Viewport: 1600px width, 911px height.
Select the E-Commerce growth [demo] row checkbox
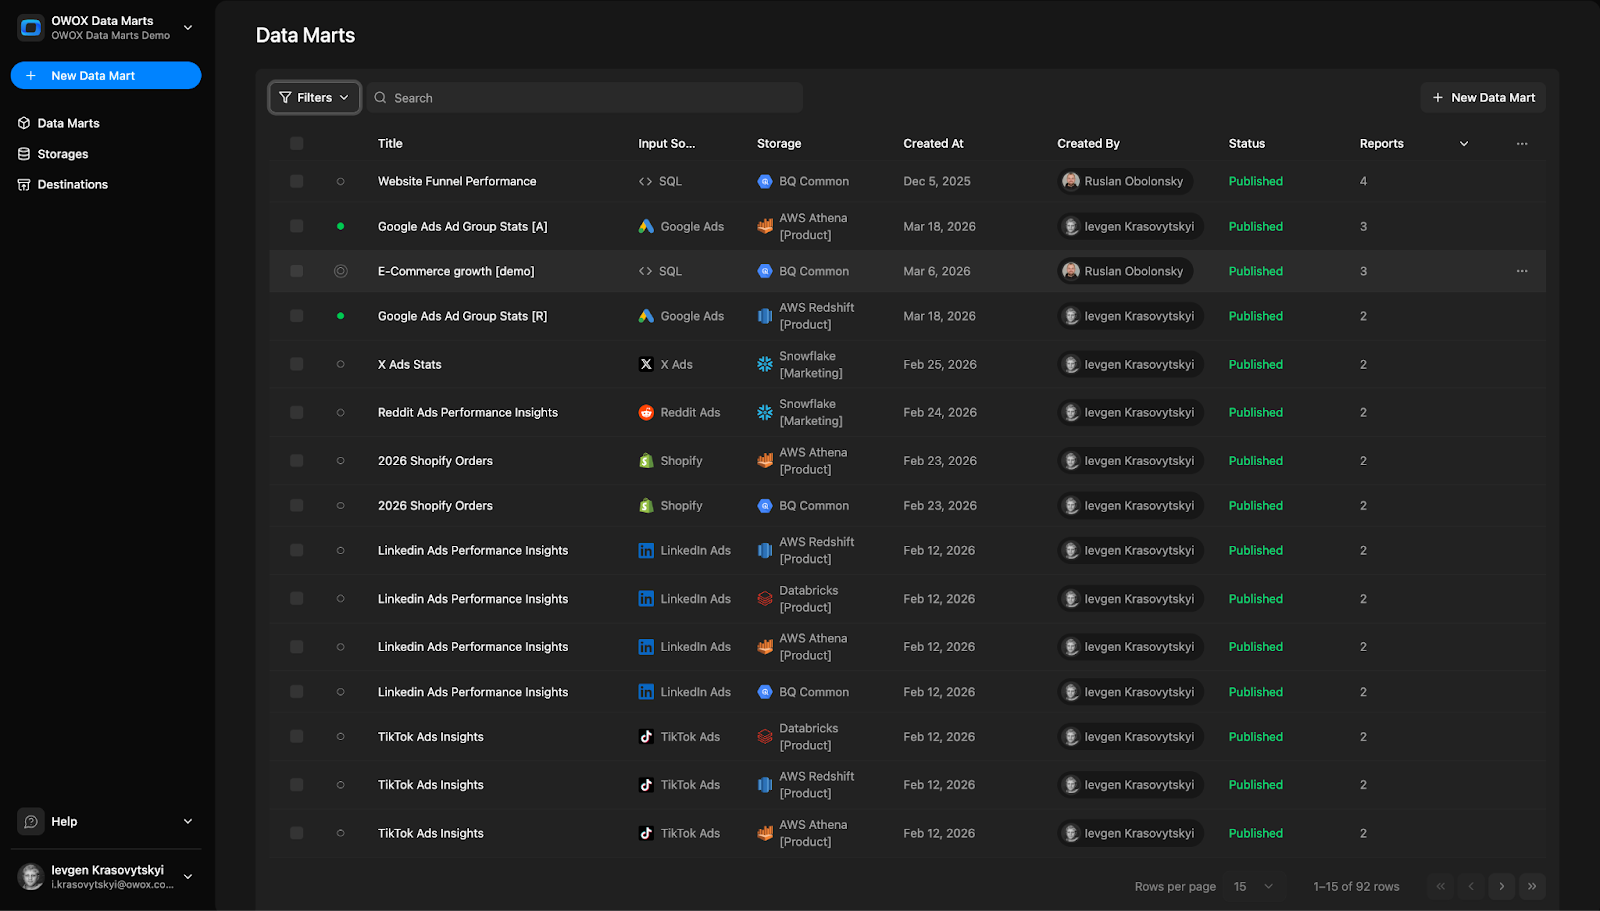(x=296, y=271)
